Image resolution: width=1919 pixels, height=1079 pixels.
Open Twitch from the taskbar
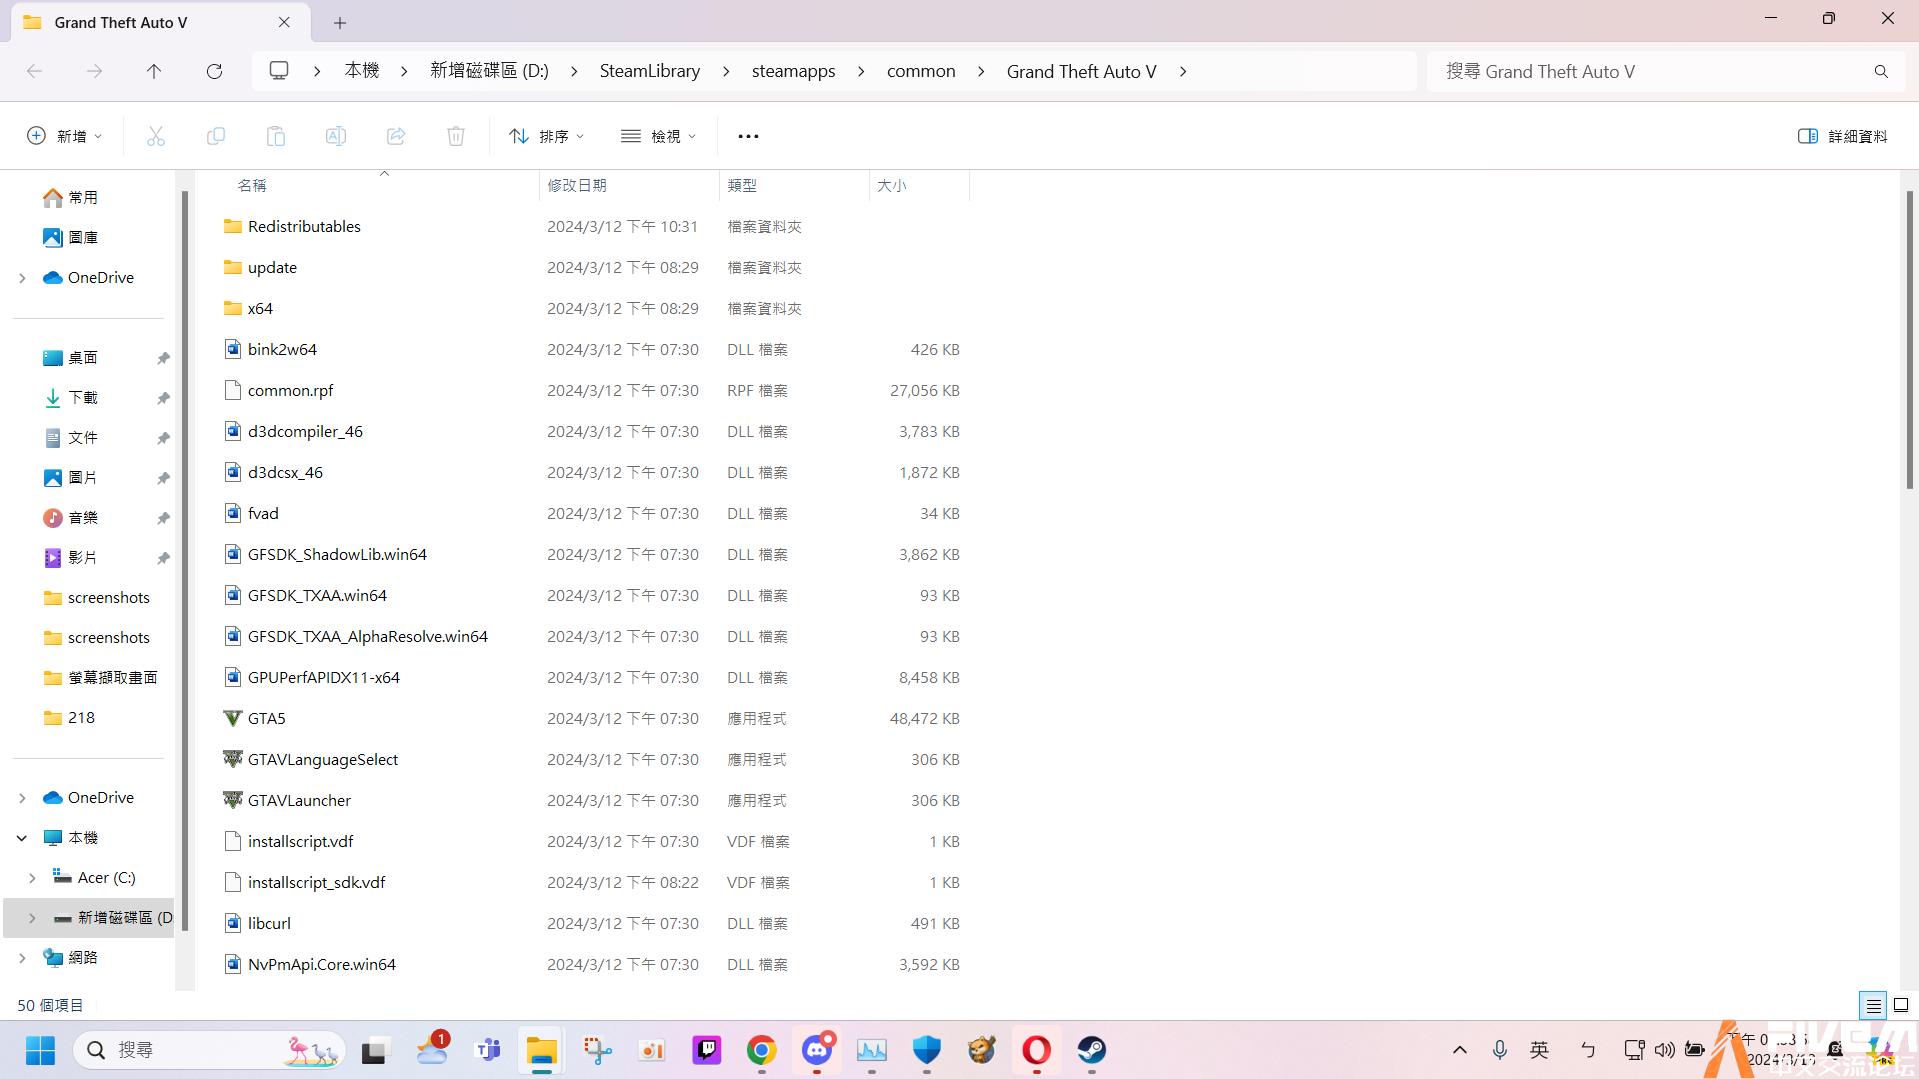coord(706,1050)
